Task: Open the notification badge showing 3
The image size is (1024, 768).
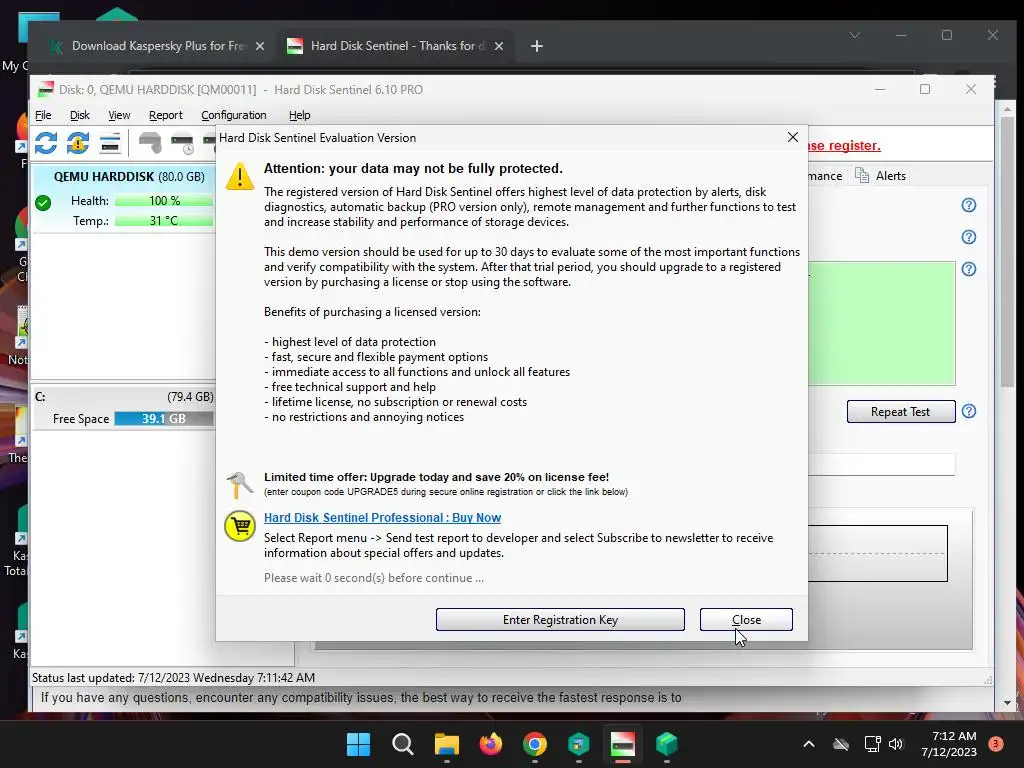Action: tap(995, 744)
